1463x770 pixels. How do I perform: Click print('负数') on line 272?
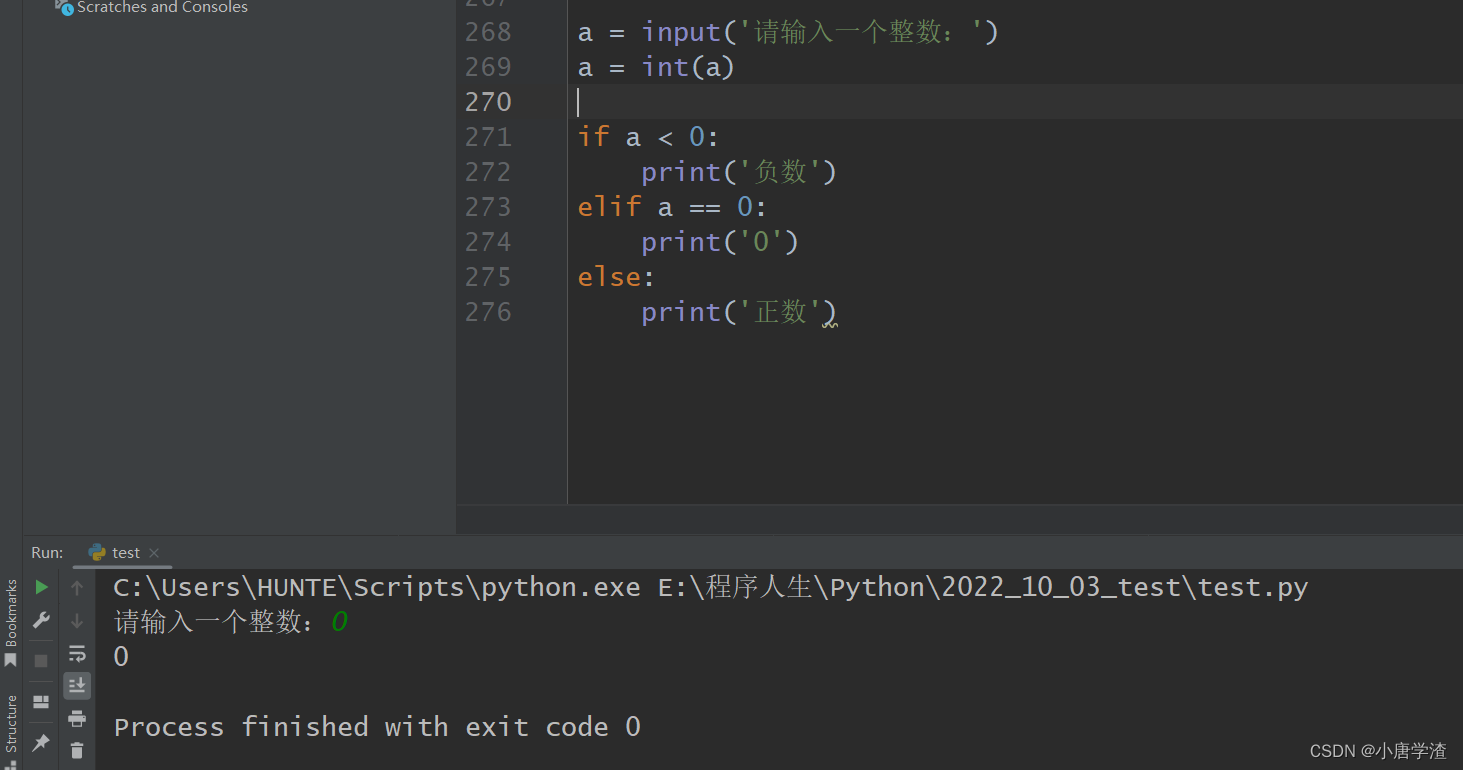[739, 172]
